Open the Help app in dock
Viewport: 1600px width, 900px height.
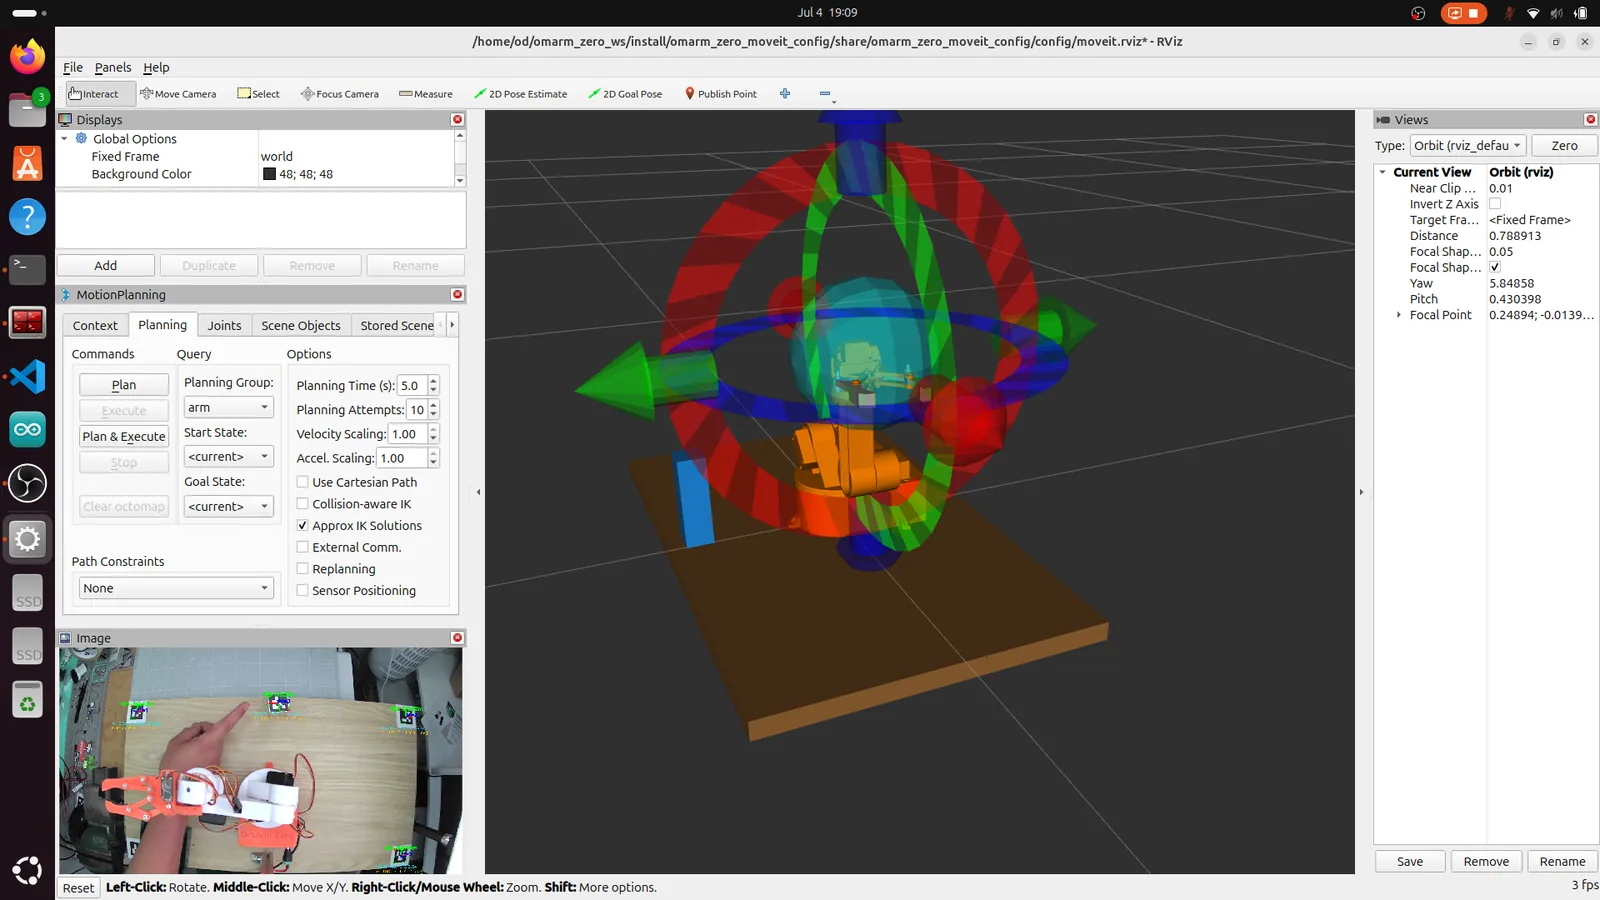point(27,216)
